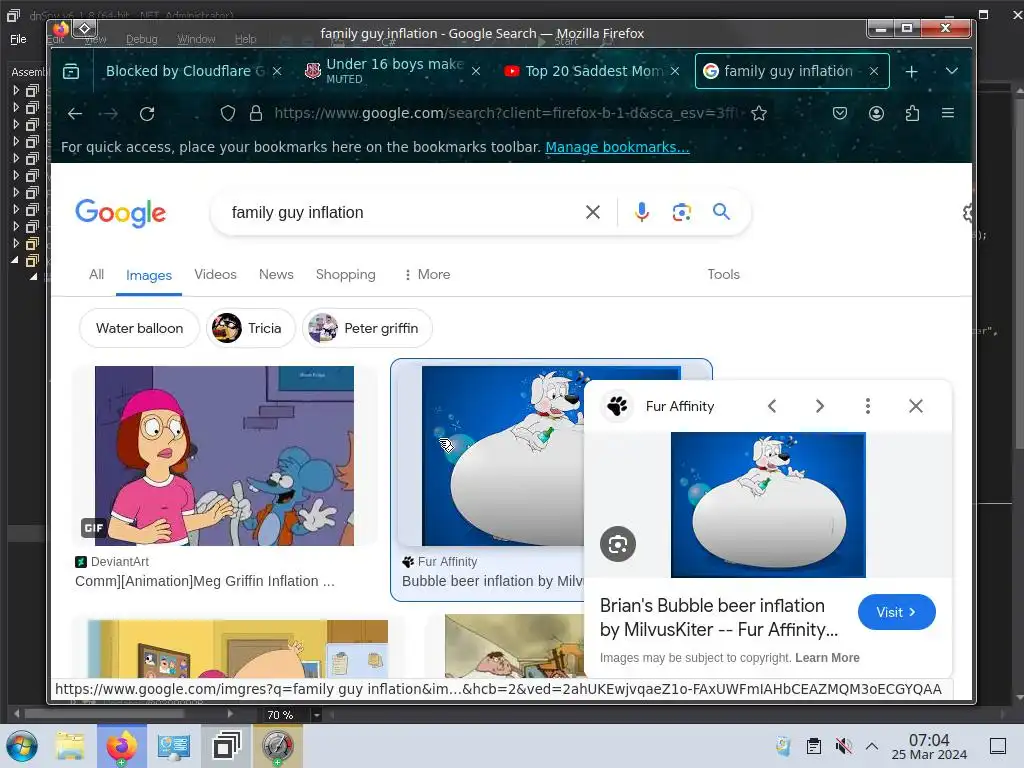This screenshot has width=1024, height=768.
Task: Click the Peter griffin filter chip
Action: point(367,328)
